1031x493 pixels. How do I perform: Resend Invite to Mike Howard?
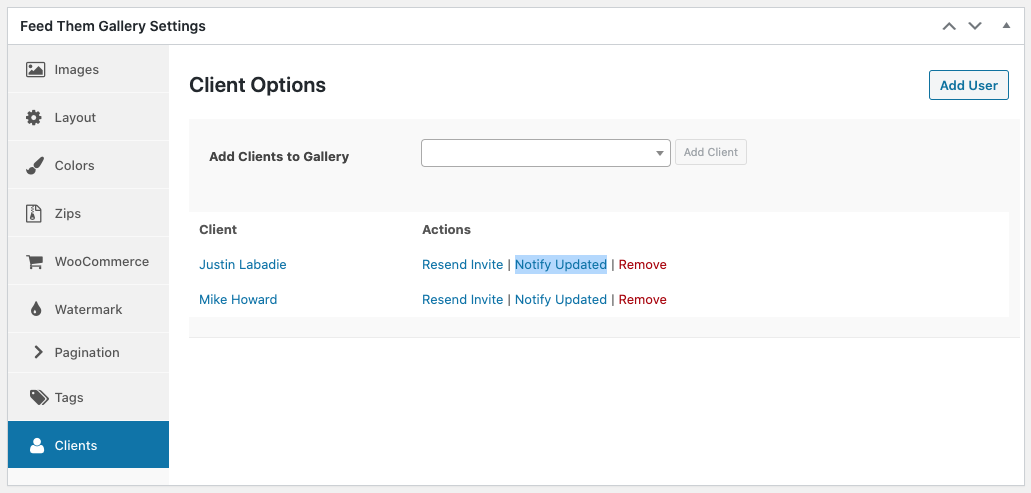(x=462, y=299)
